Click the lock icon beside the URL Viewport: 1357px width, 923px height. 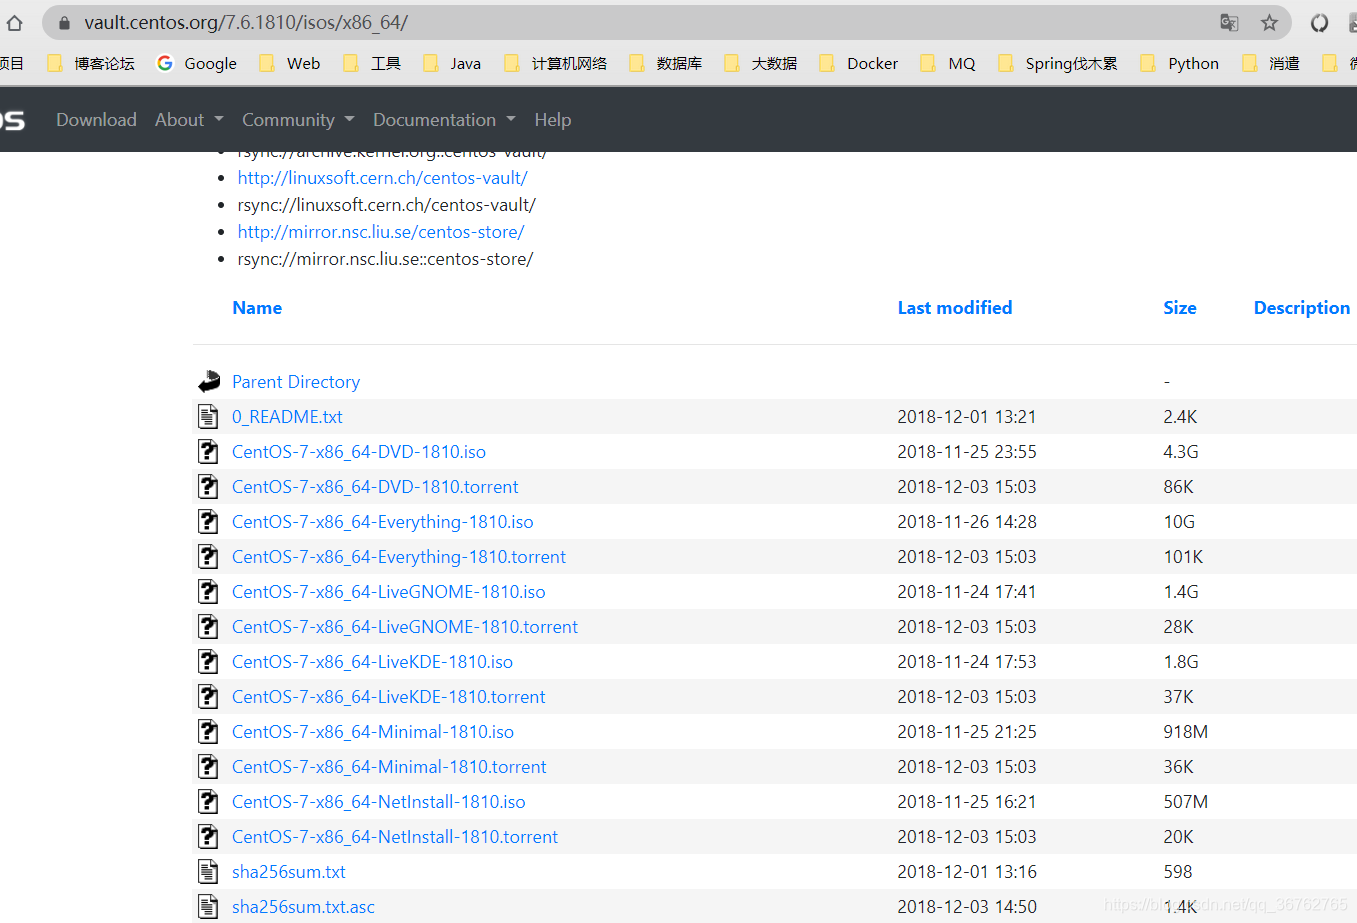point(64,22)
